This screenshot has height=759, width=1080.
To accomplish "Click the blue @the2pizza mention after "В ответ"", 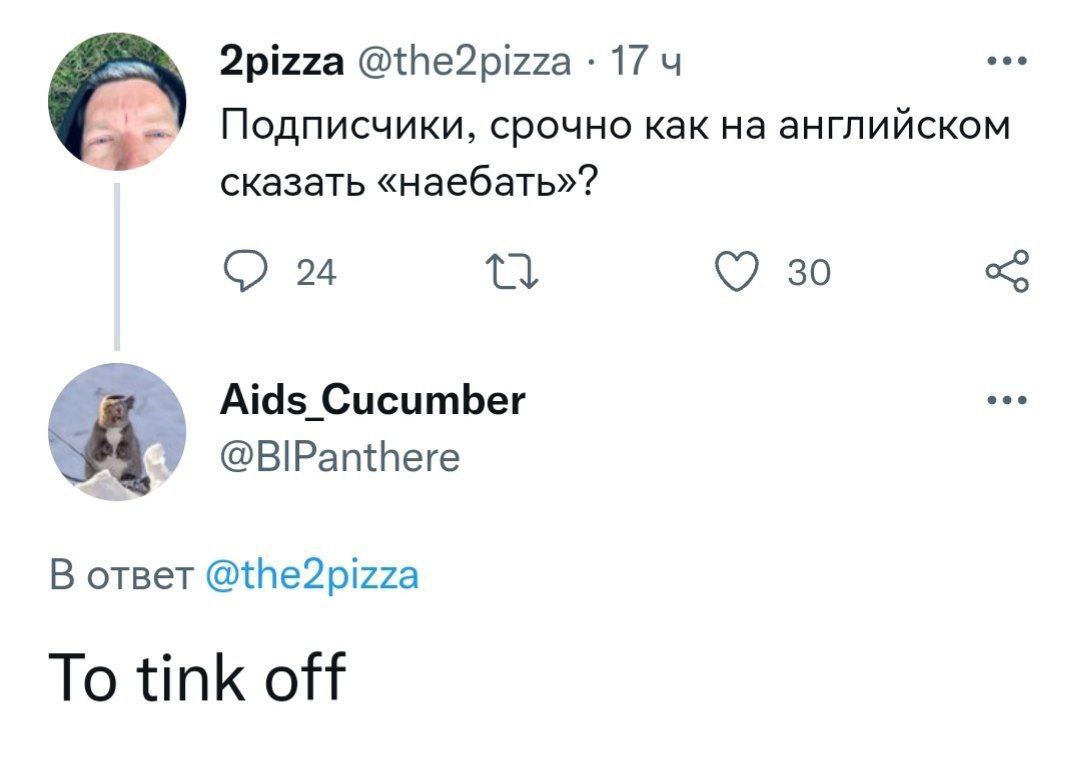I will [311, 575].
